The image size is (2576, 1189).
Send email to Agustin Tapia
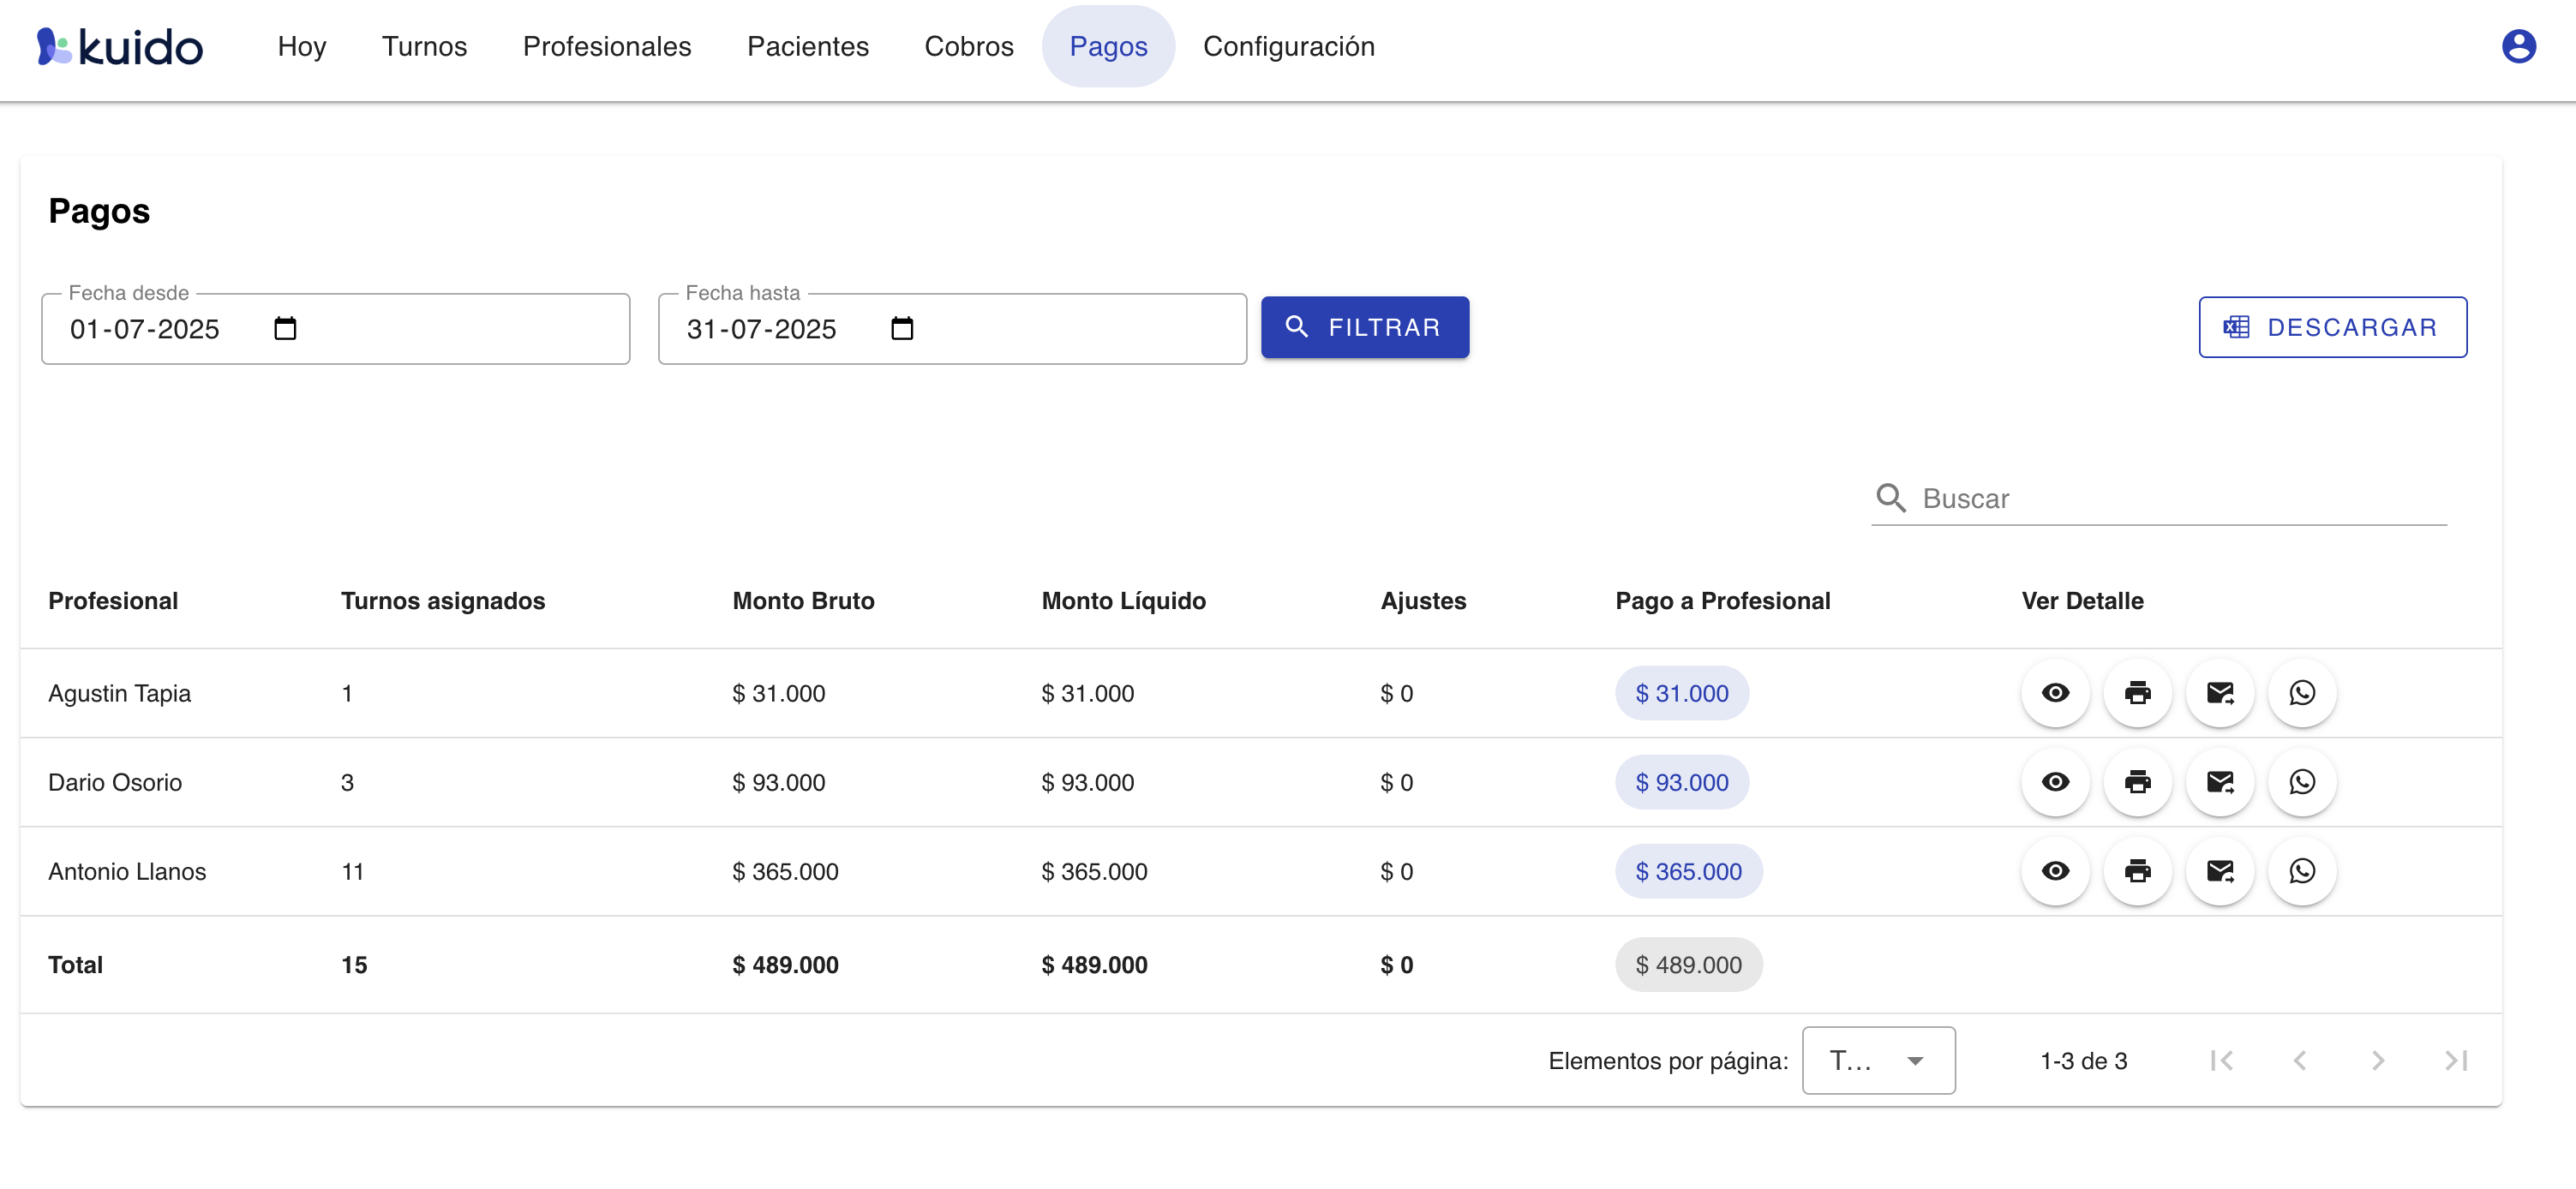(2220, 692)
